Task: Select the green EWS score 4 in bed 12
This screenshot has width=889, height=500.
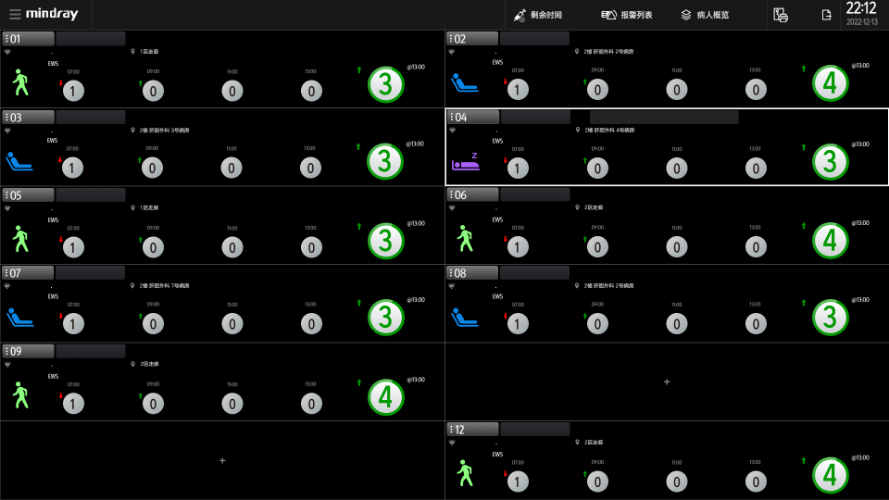Action: [830, 474]
